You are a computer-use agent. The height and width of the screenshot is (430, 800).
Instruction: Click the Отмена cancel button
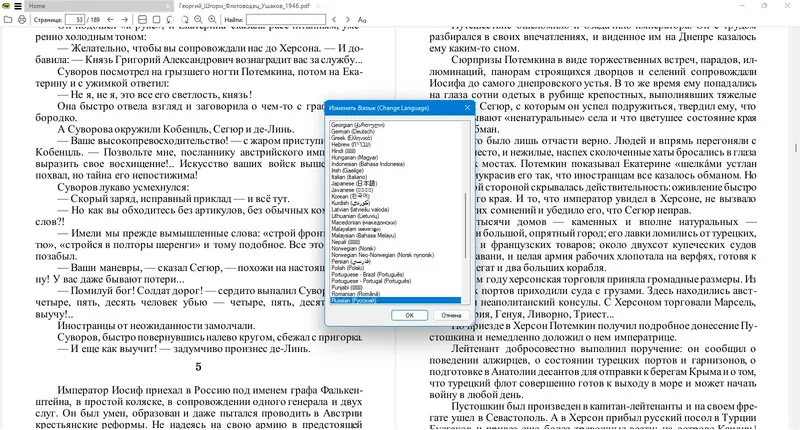point(451,315)
